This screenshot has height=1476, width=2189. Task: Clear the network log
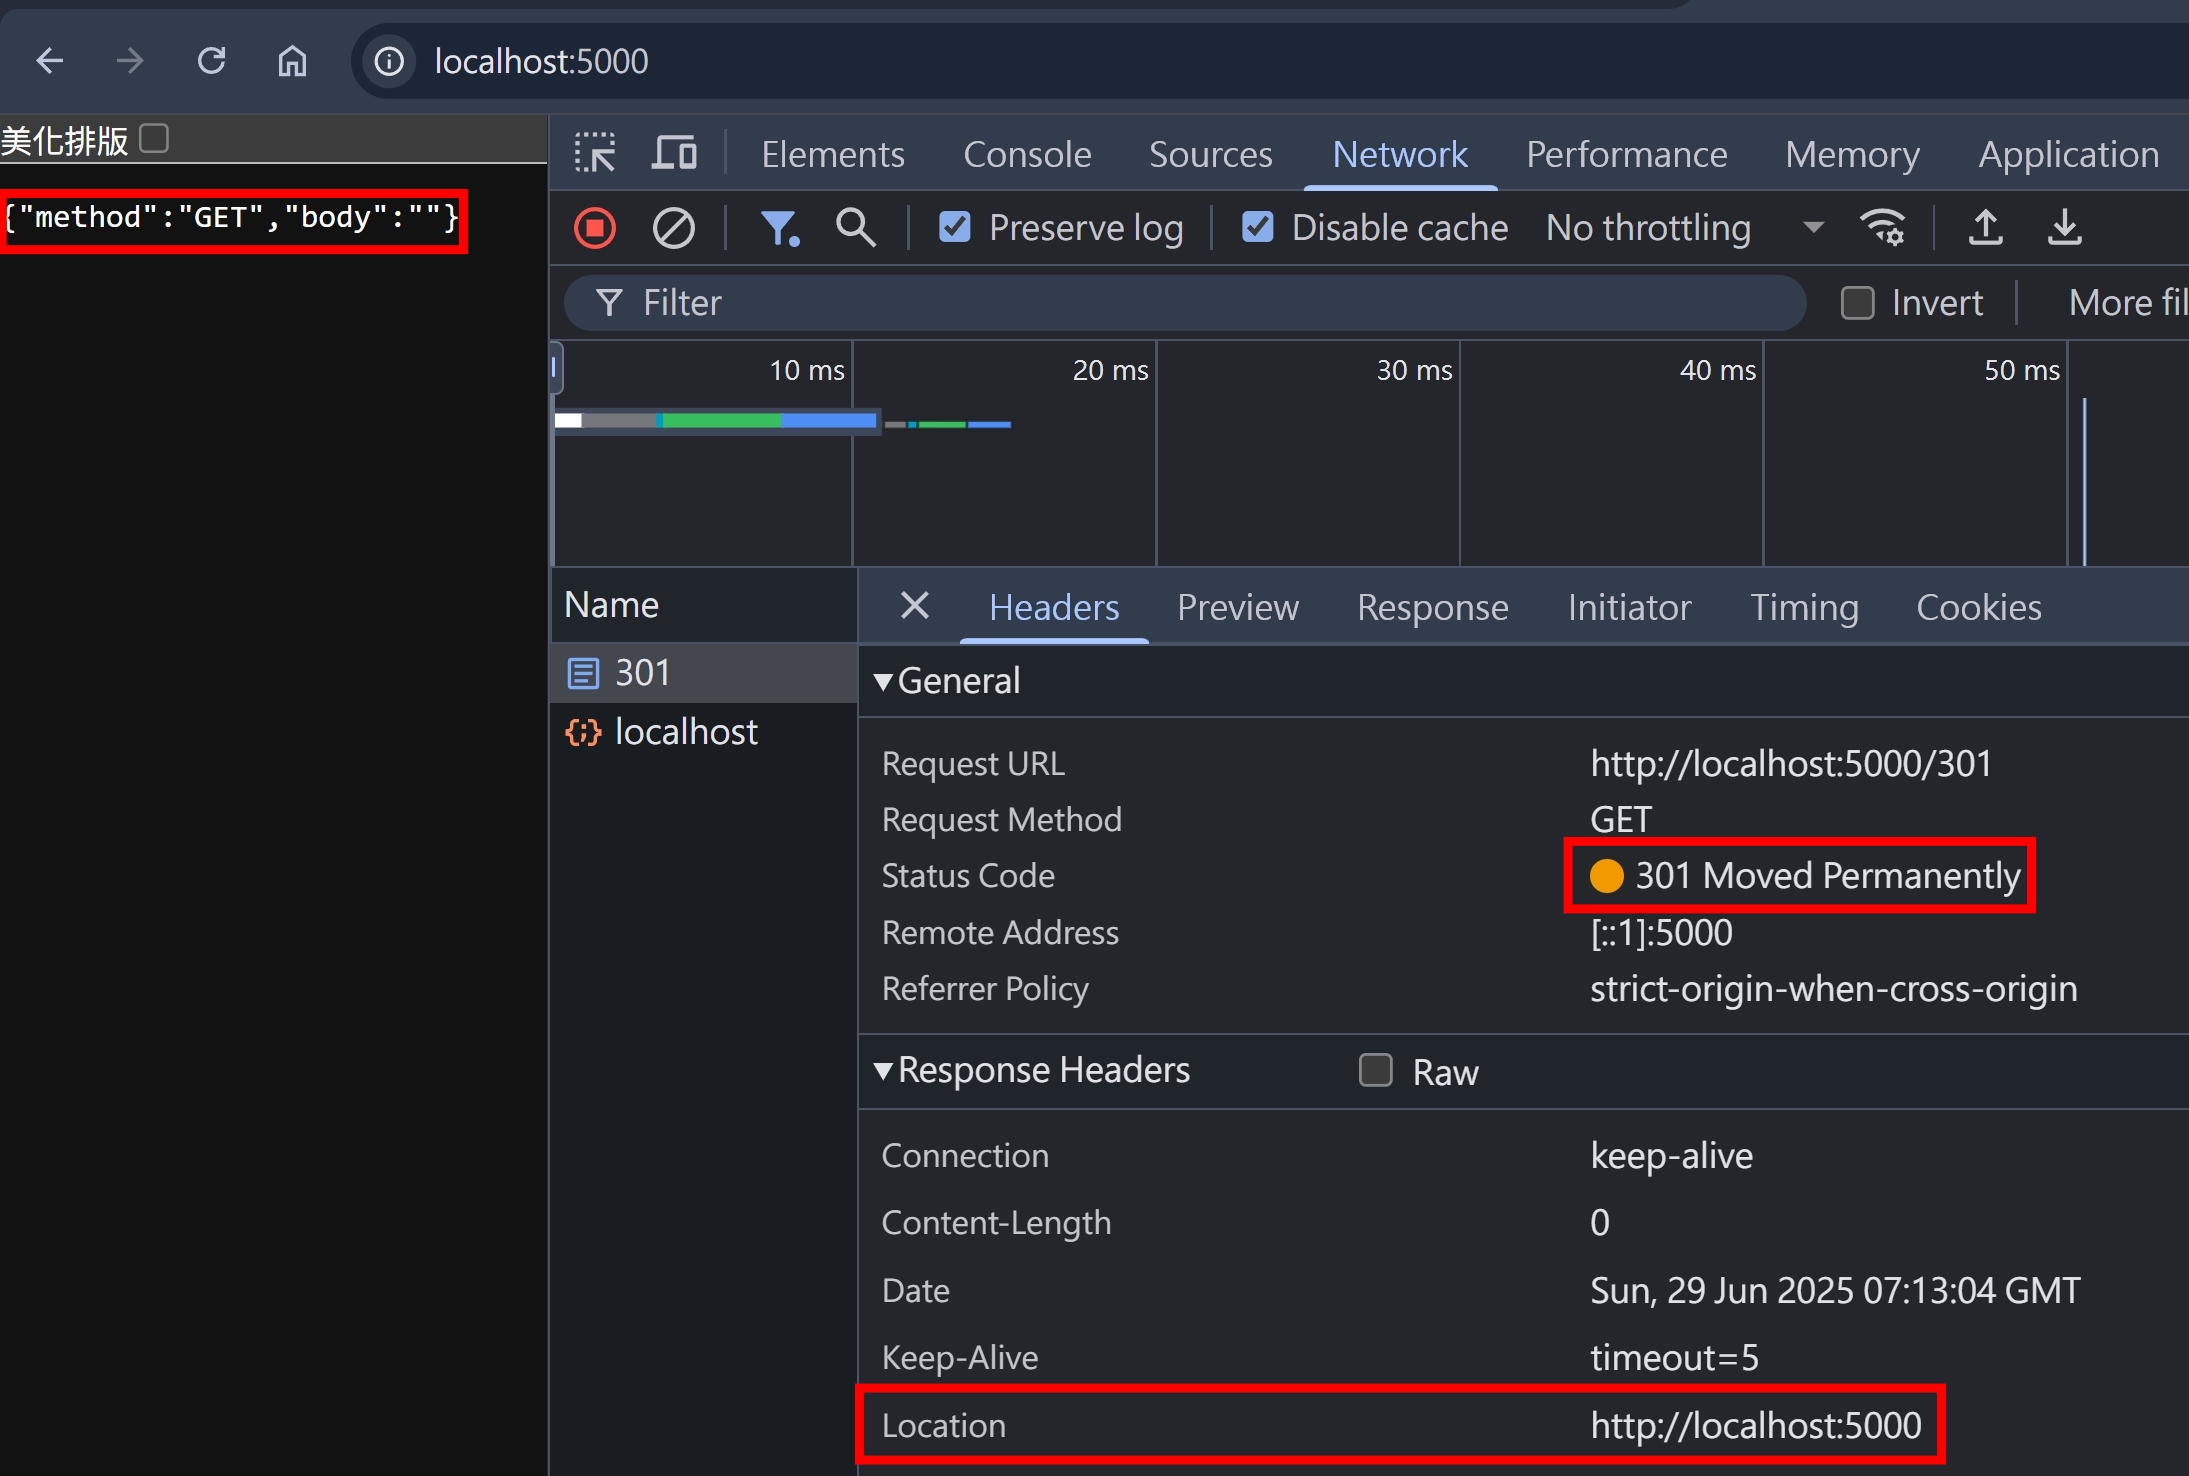coord(674,228)
